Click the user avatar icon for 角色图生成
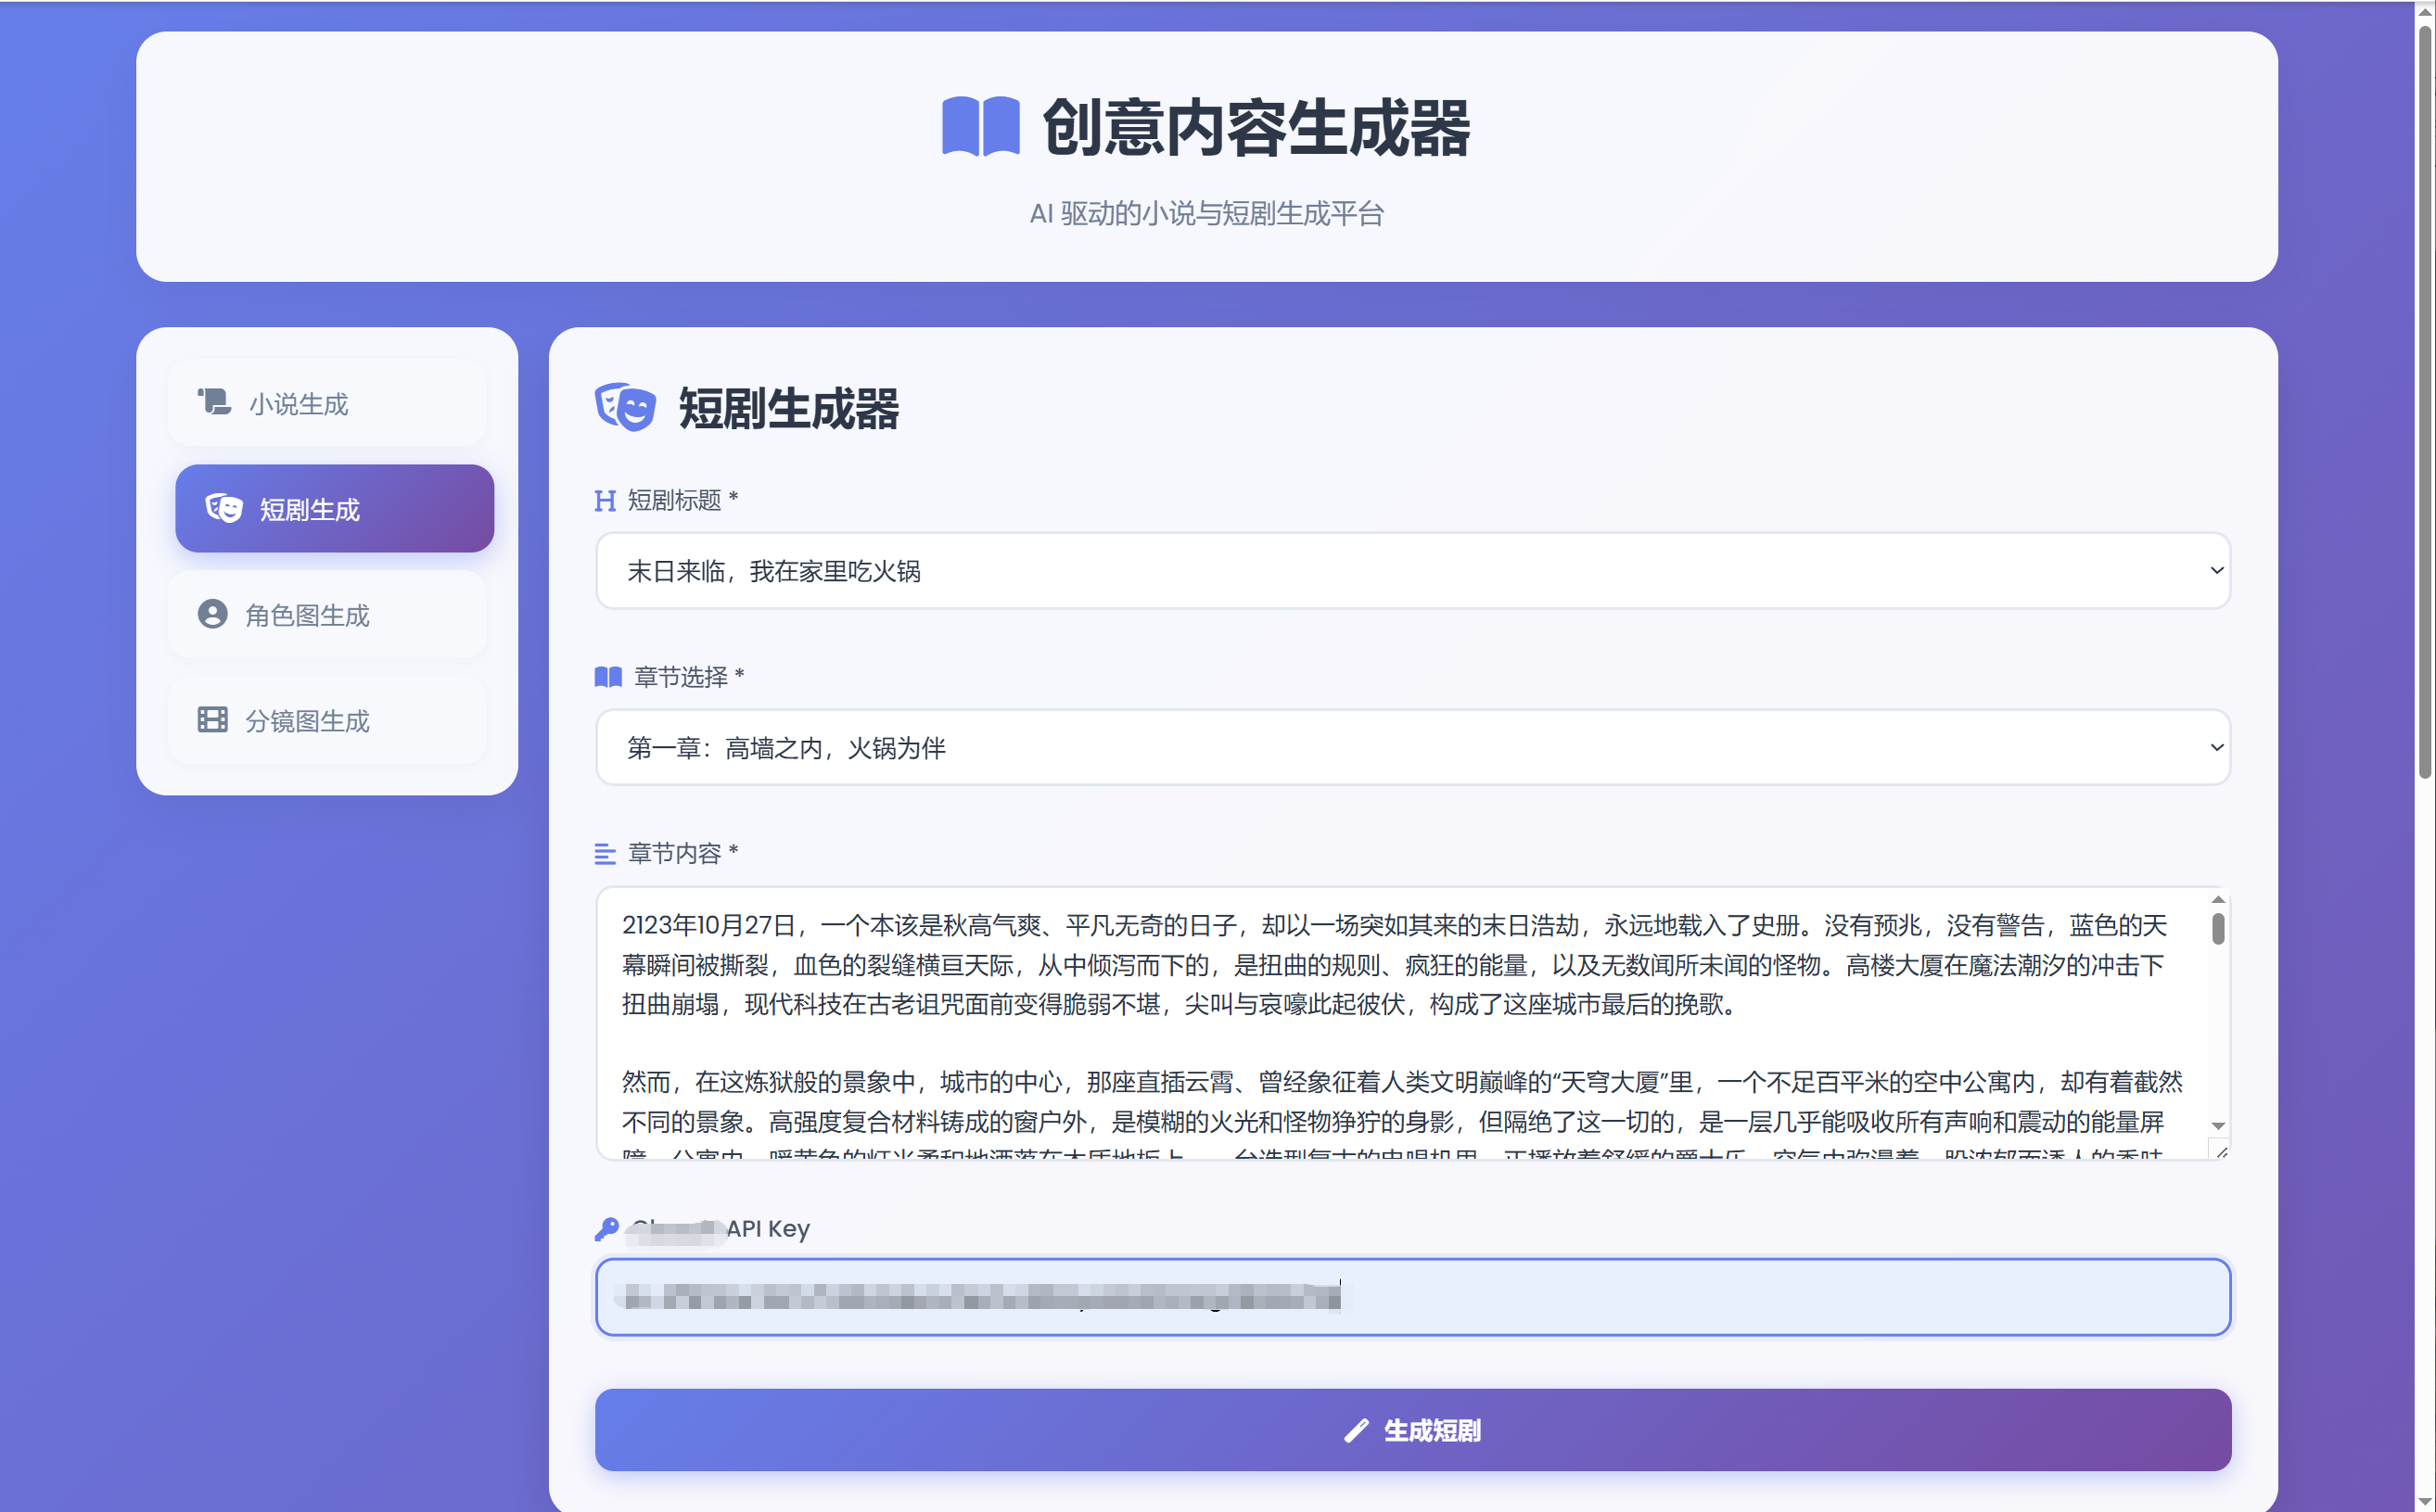This screenshot has width=2436, height=1512. coord(212,614)
